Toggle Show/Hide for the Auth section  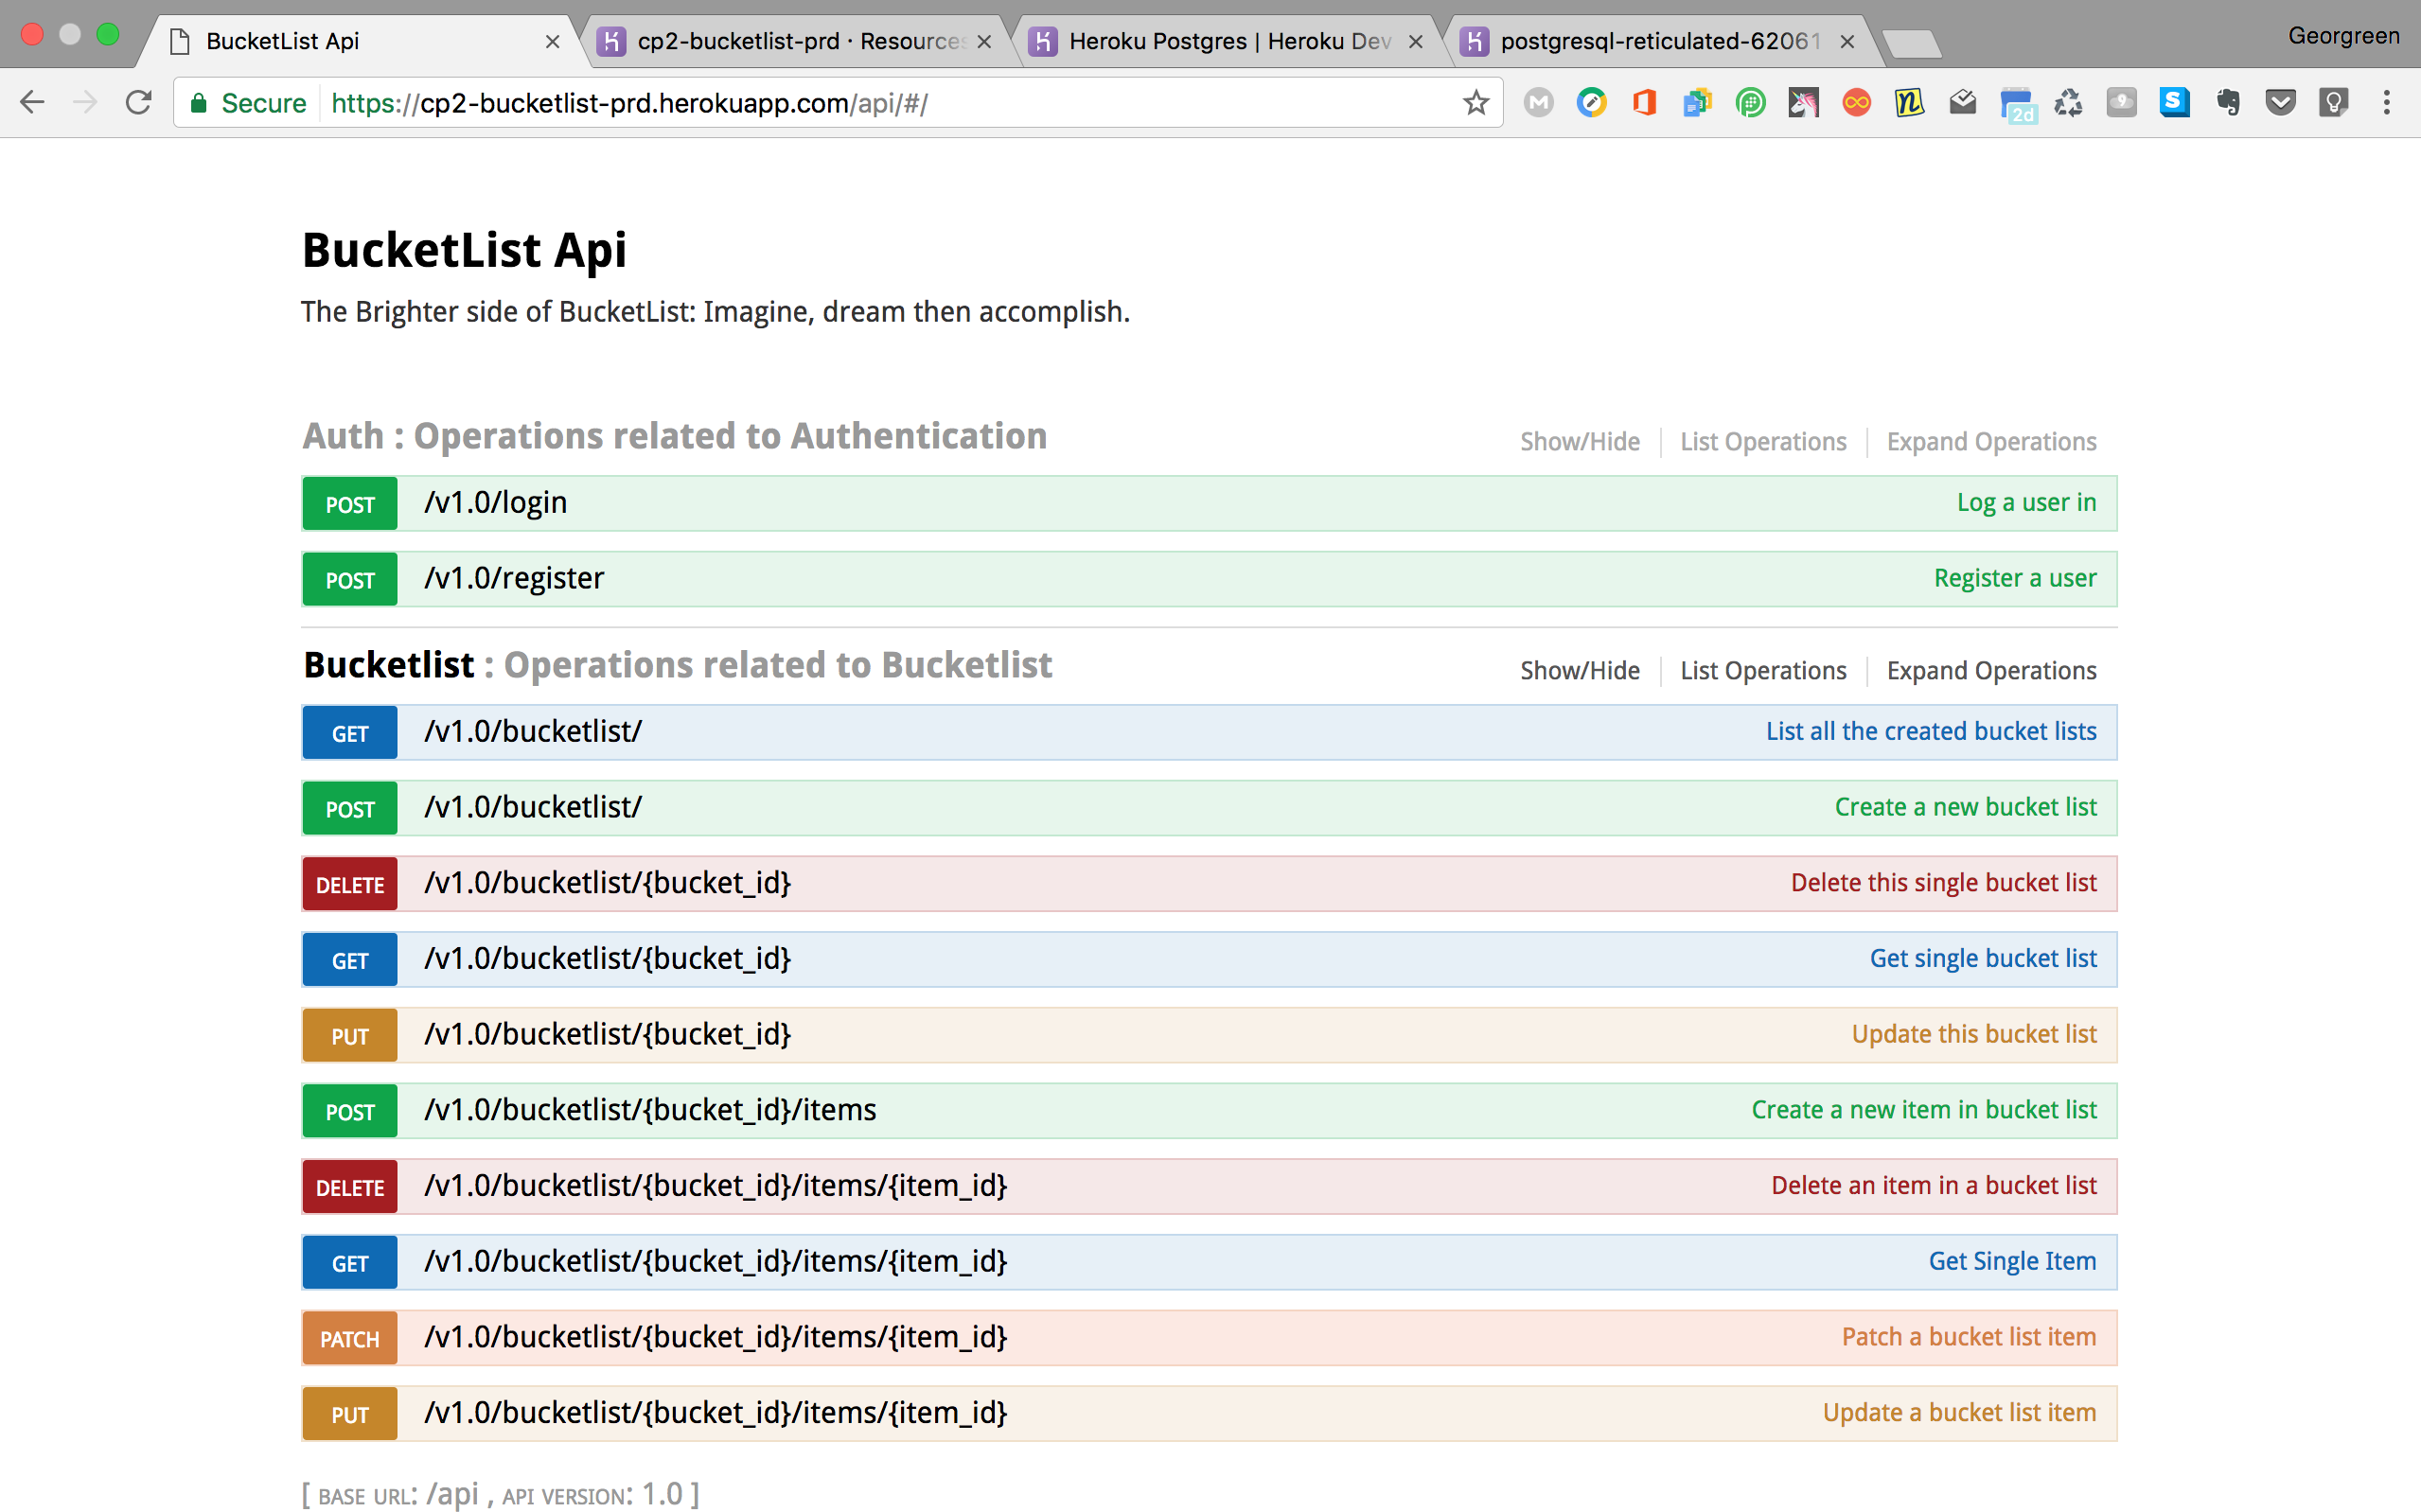pyautogui.click(x=1579, y=441)
